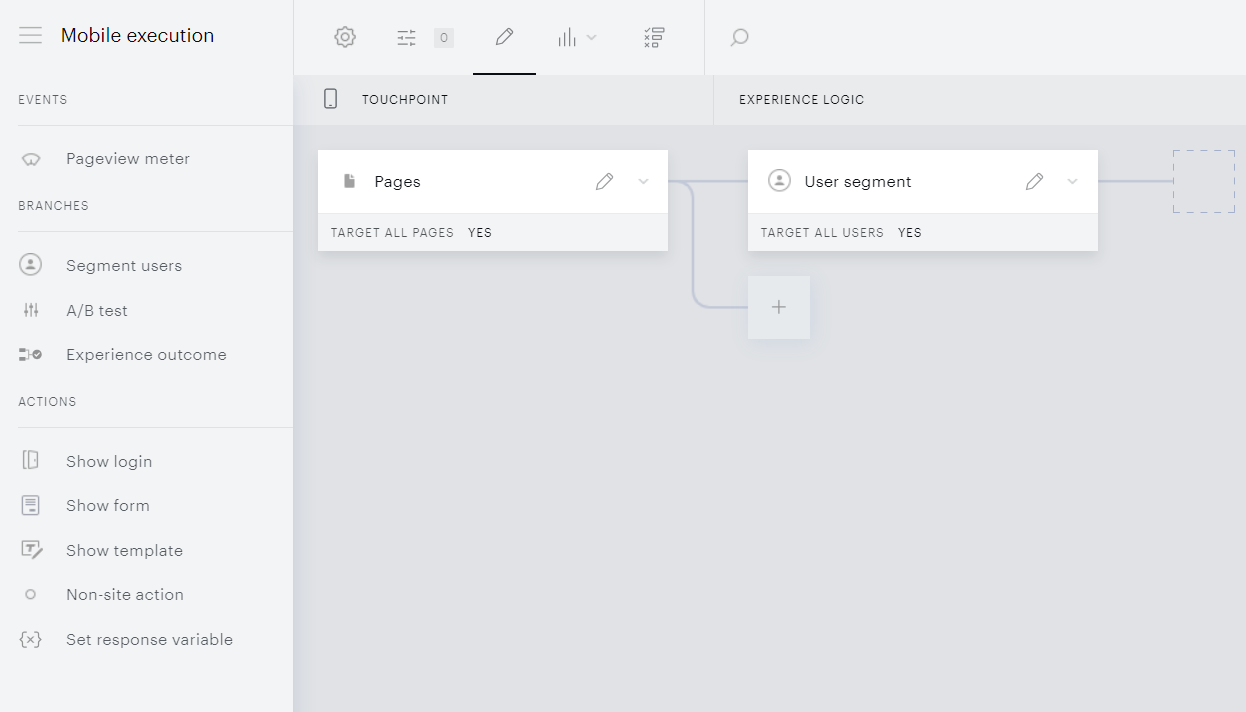This screenshot has width=1246, height=712.
Task: Click the search magnifier icon
Action: (739, 38)
